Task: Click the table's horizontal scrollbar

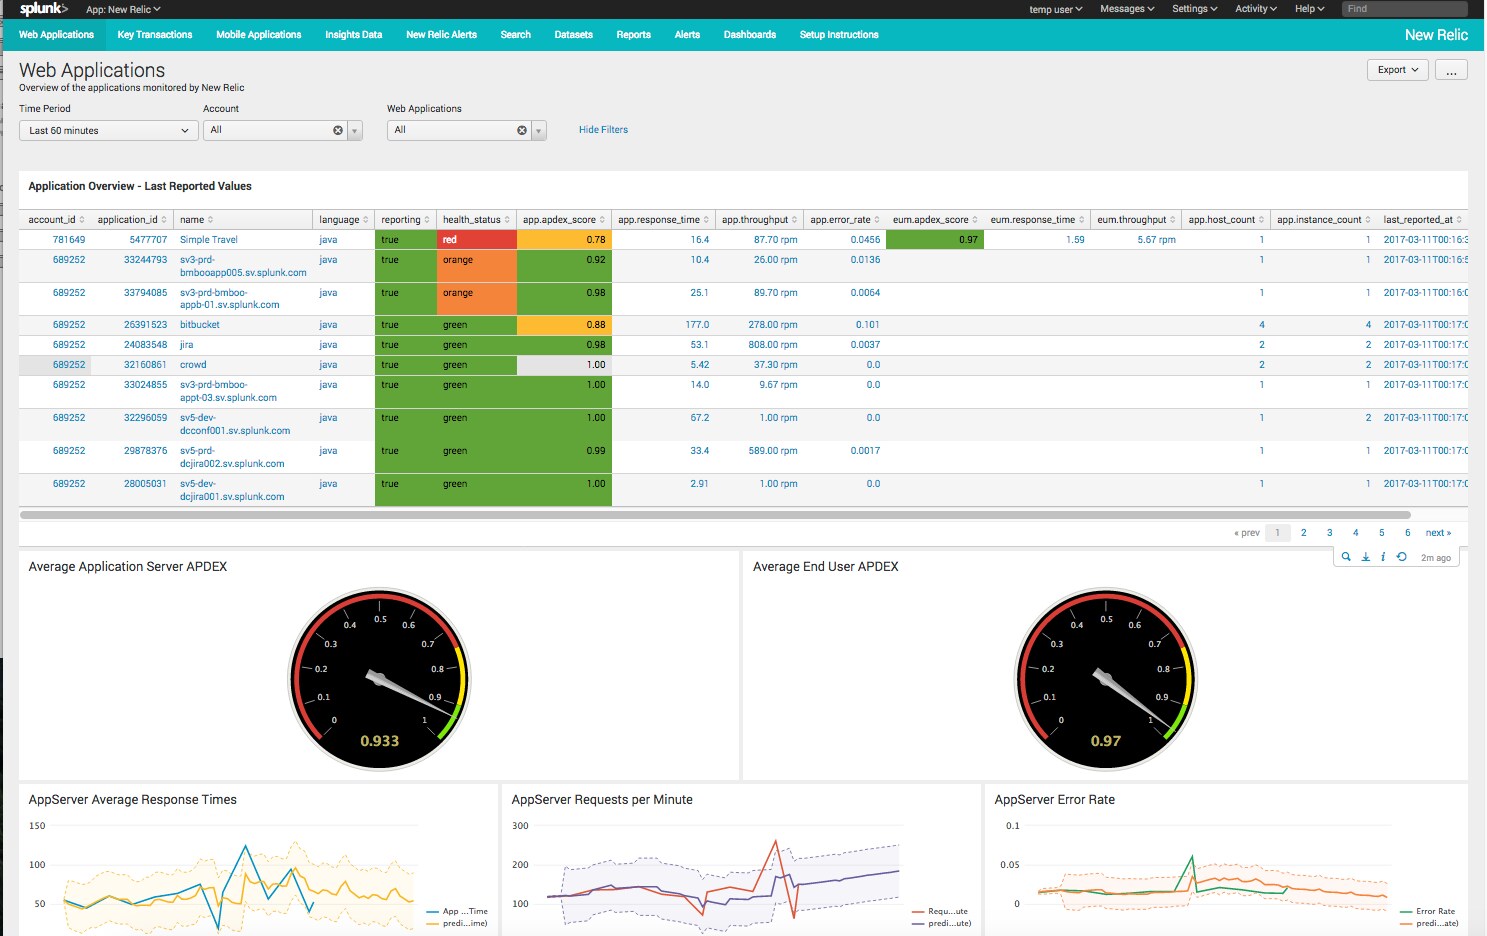Action: [x=715, y=515]
